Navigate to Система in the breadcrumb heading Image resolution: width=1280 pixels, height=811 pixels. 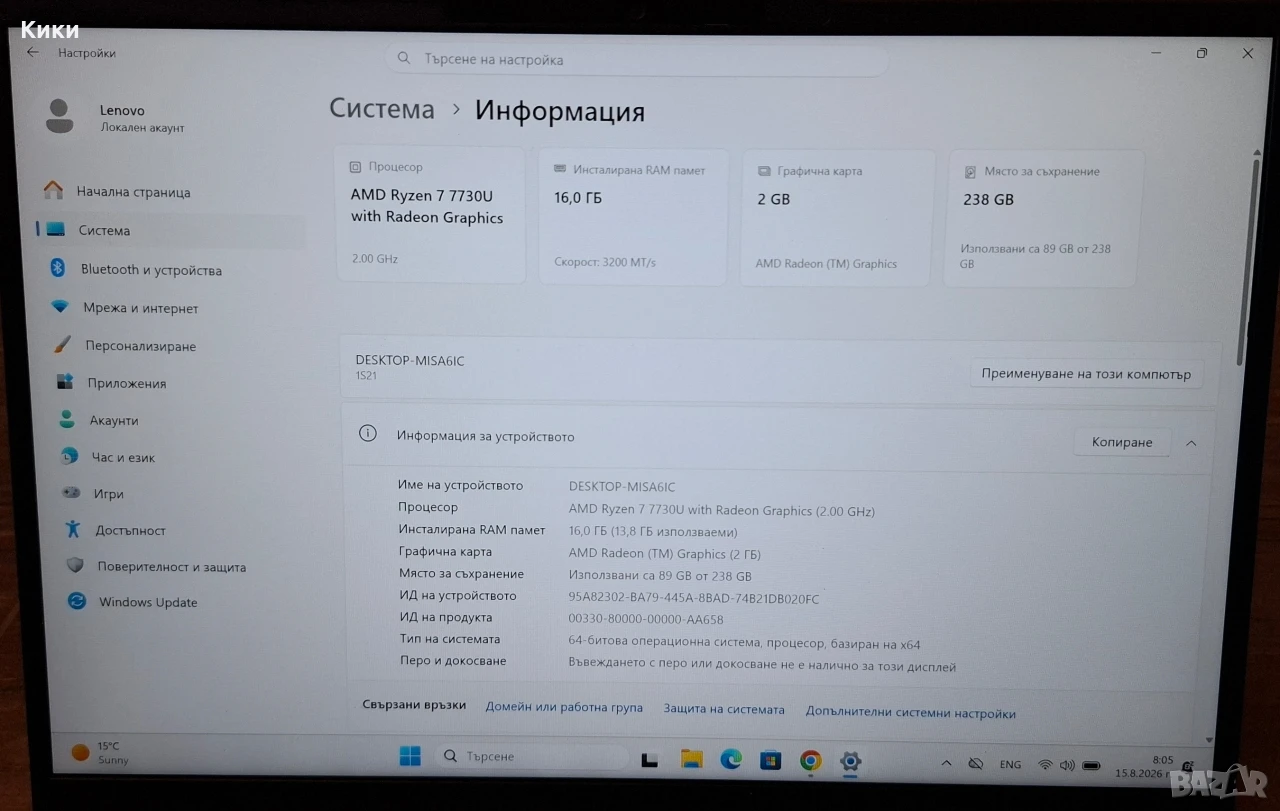coord(382,109)
